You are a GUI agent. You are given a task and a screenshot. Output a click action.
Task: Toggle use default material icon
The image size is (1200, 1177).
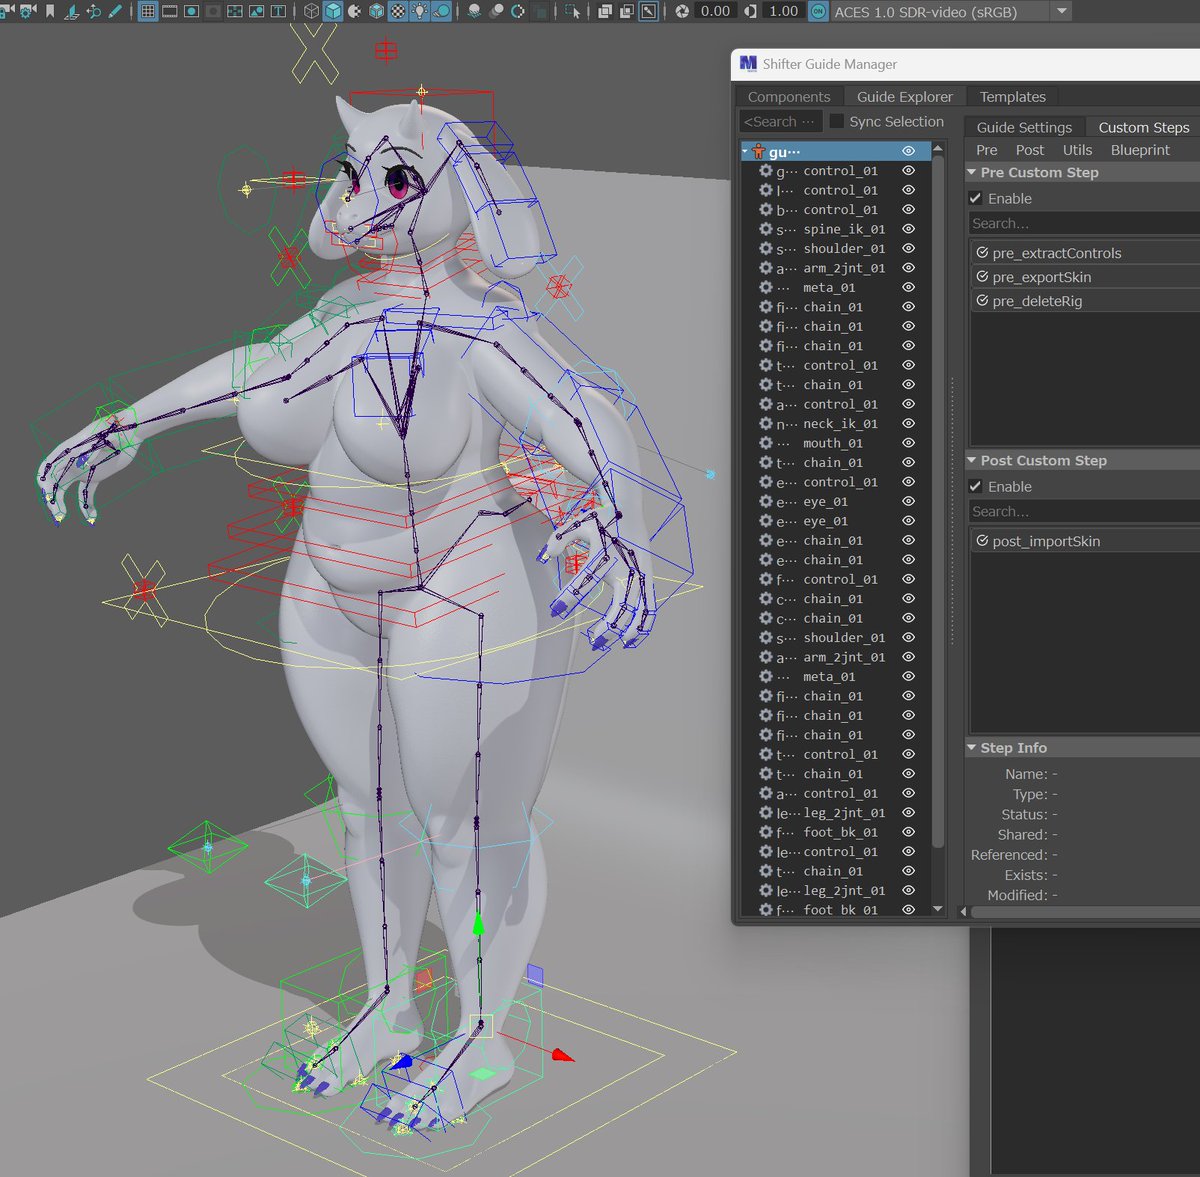[354, 11]
